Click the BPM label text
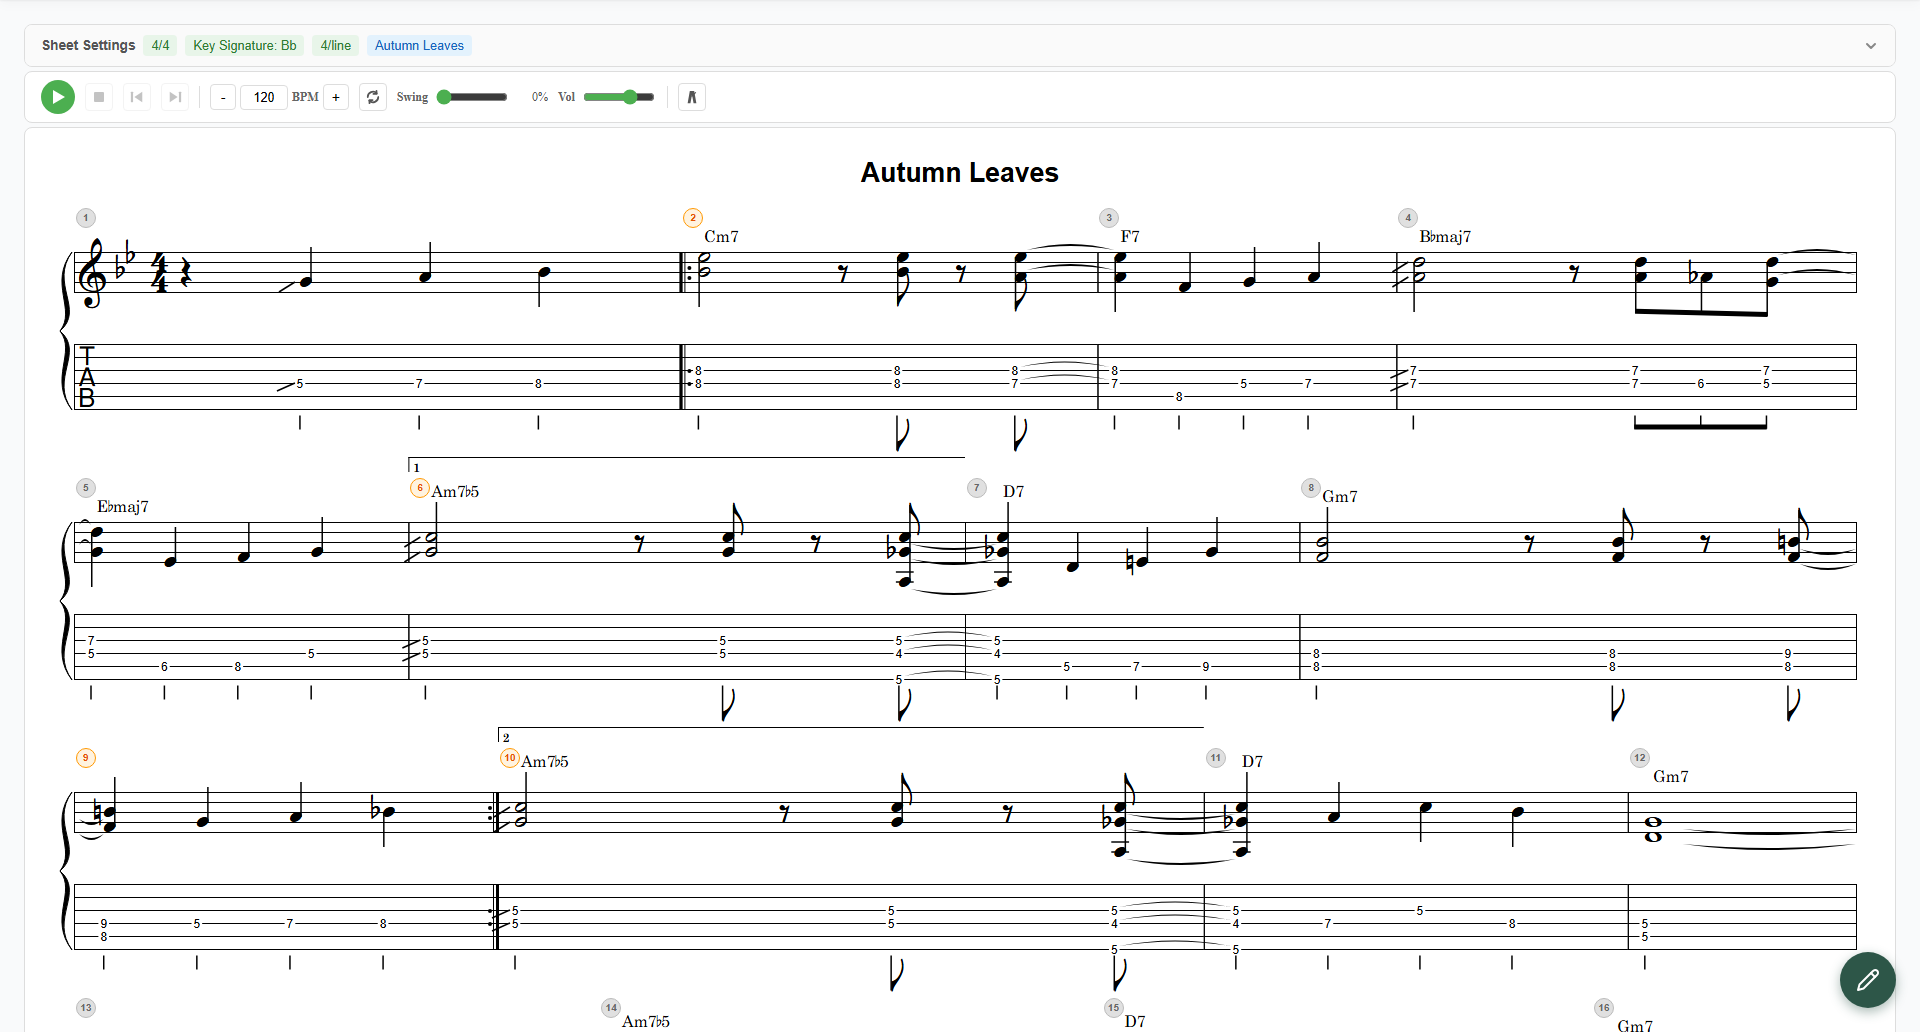This screenshot has height=1032, width=1920. [x=305, y=97]
